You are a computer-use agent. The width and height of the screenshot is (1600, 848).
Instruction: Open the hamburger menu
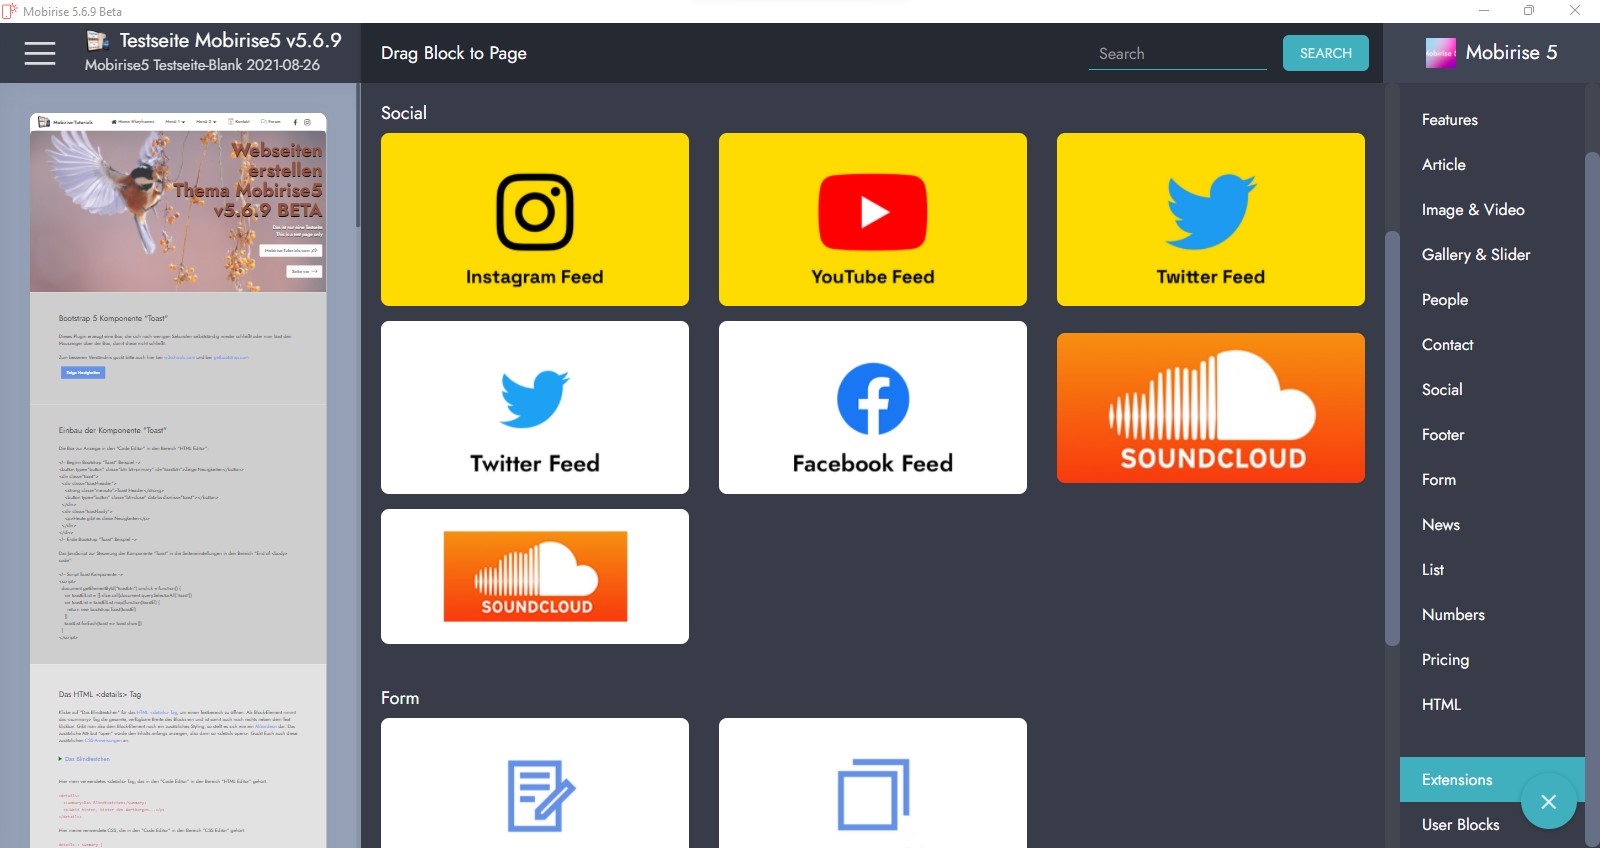pyautogui.click(x=40, y=53)
